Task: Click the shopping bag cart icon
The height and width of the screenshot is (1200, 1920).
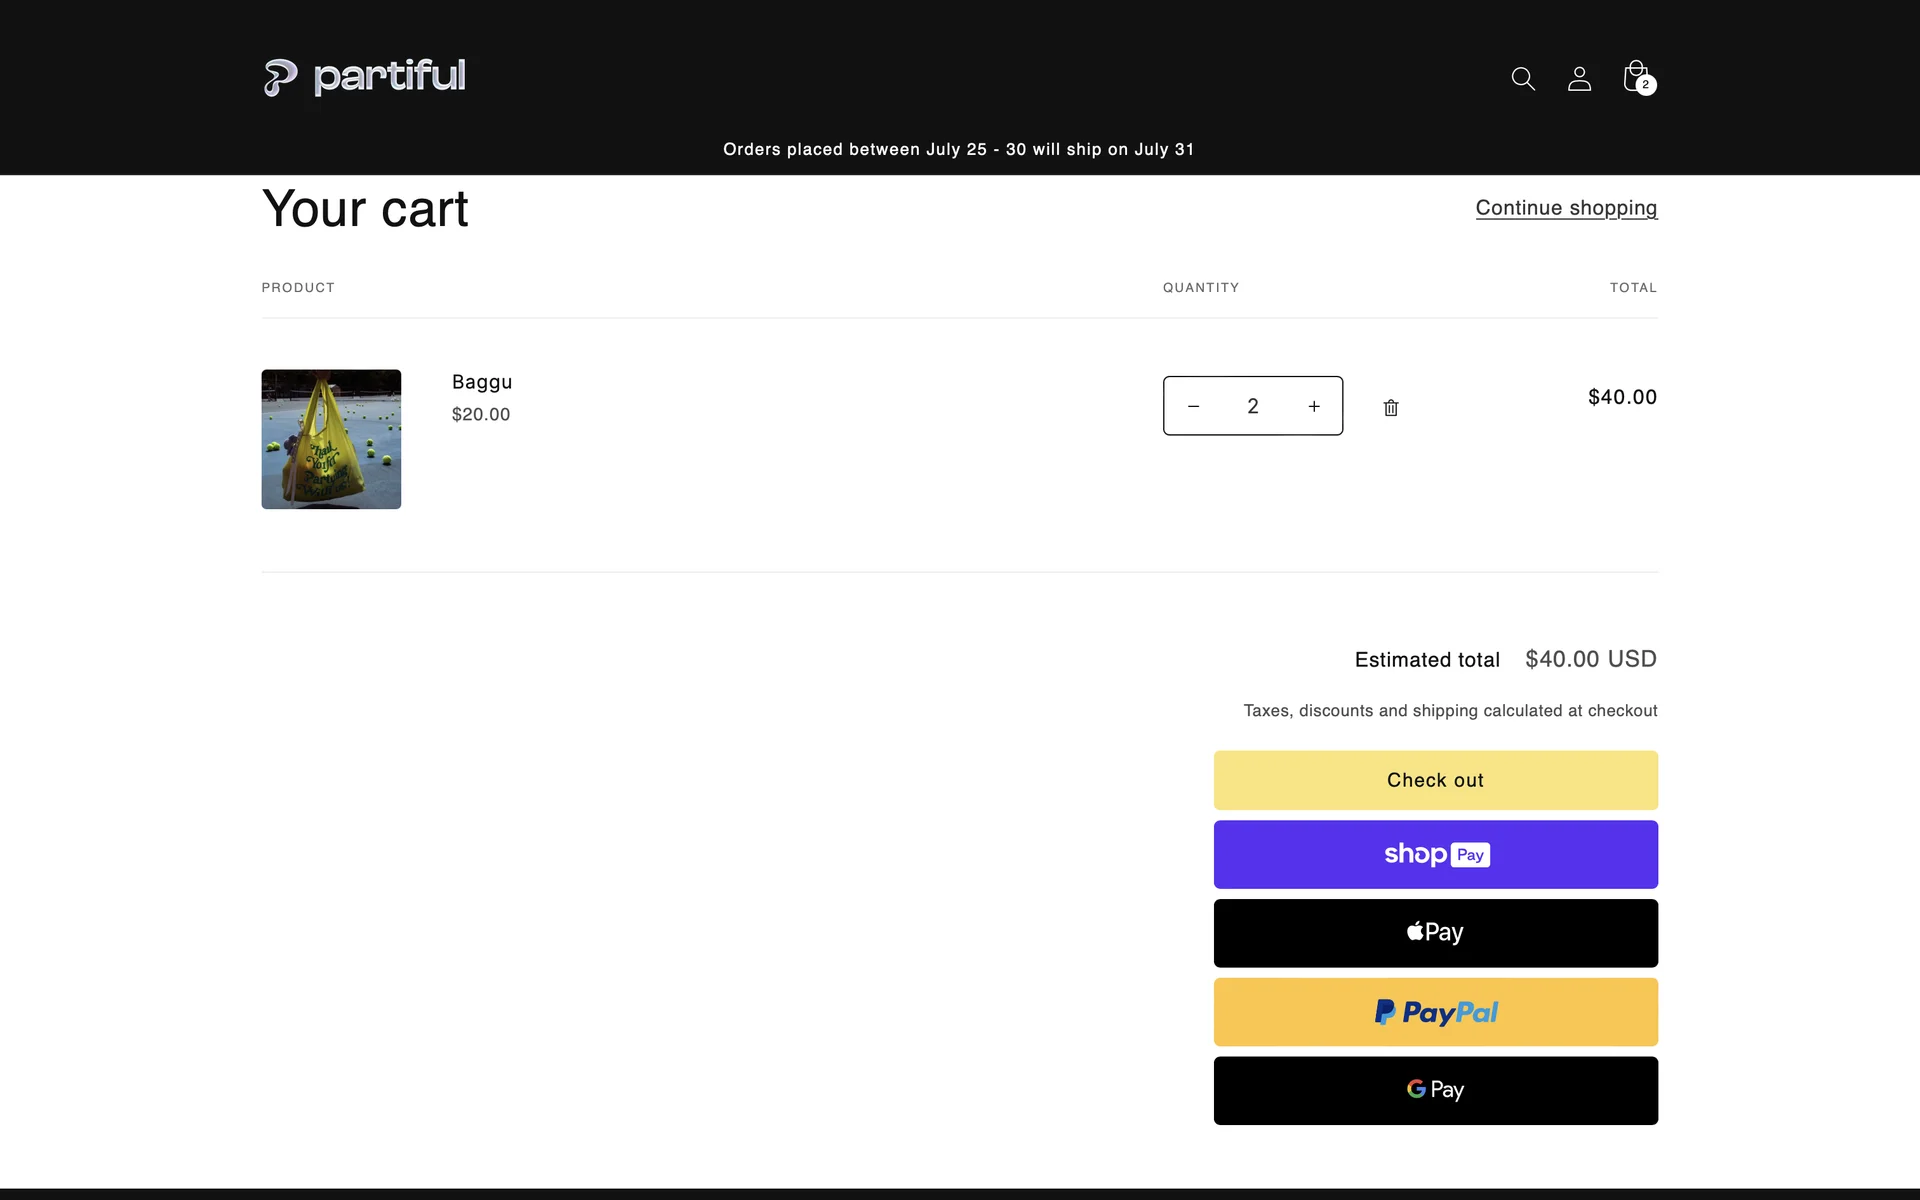Action: pos(1636,77)
